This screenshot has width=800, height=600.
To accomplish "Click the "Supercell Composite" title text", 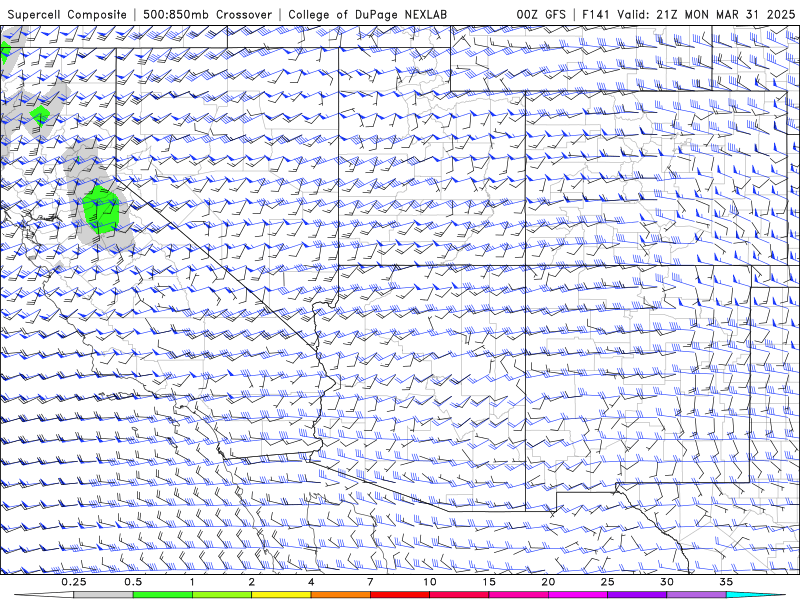I will point(67,14).
